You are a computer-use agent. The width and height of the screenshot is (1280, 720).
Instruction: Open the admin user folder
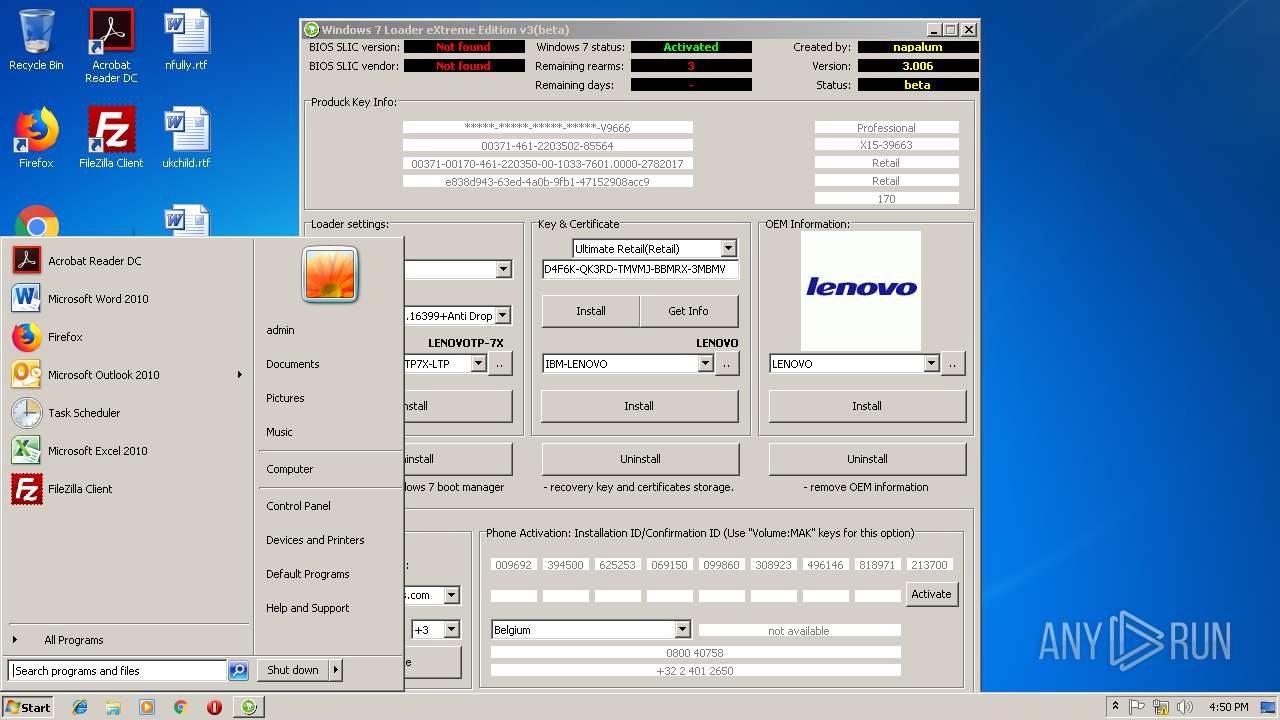point(280,330)
